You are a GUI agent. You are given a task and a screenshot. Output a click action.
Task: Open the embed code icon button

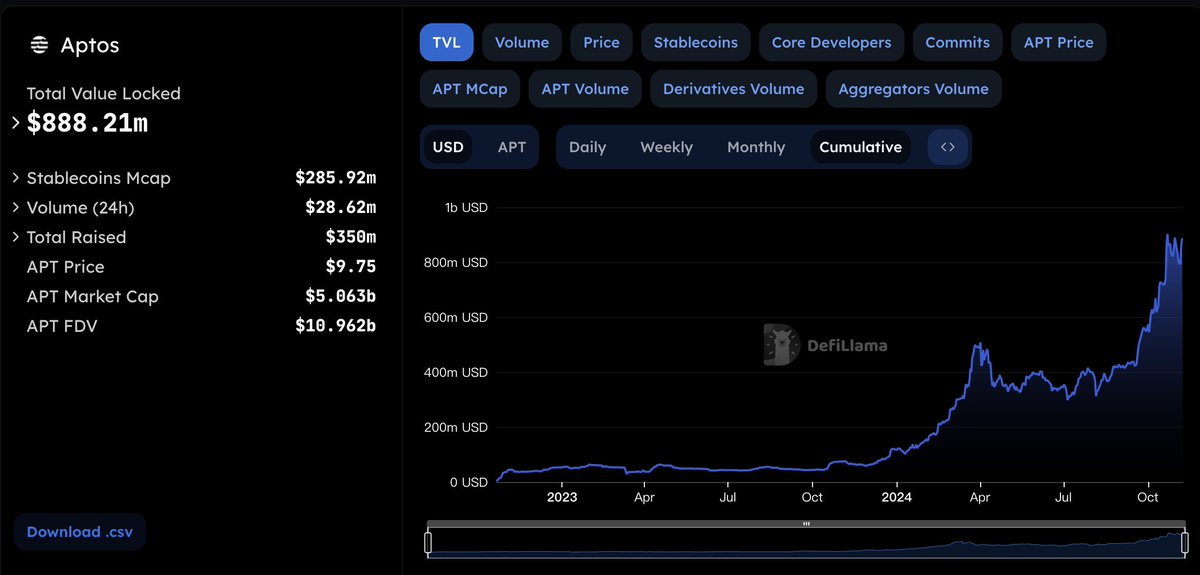click(948, 147)
